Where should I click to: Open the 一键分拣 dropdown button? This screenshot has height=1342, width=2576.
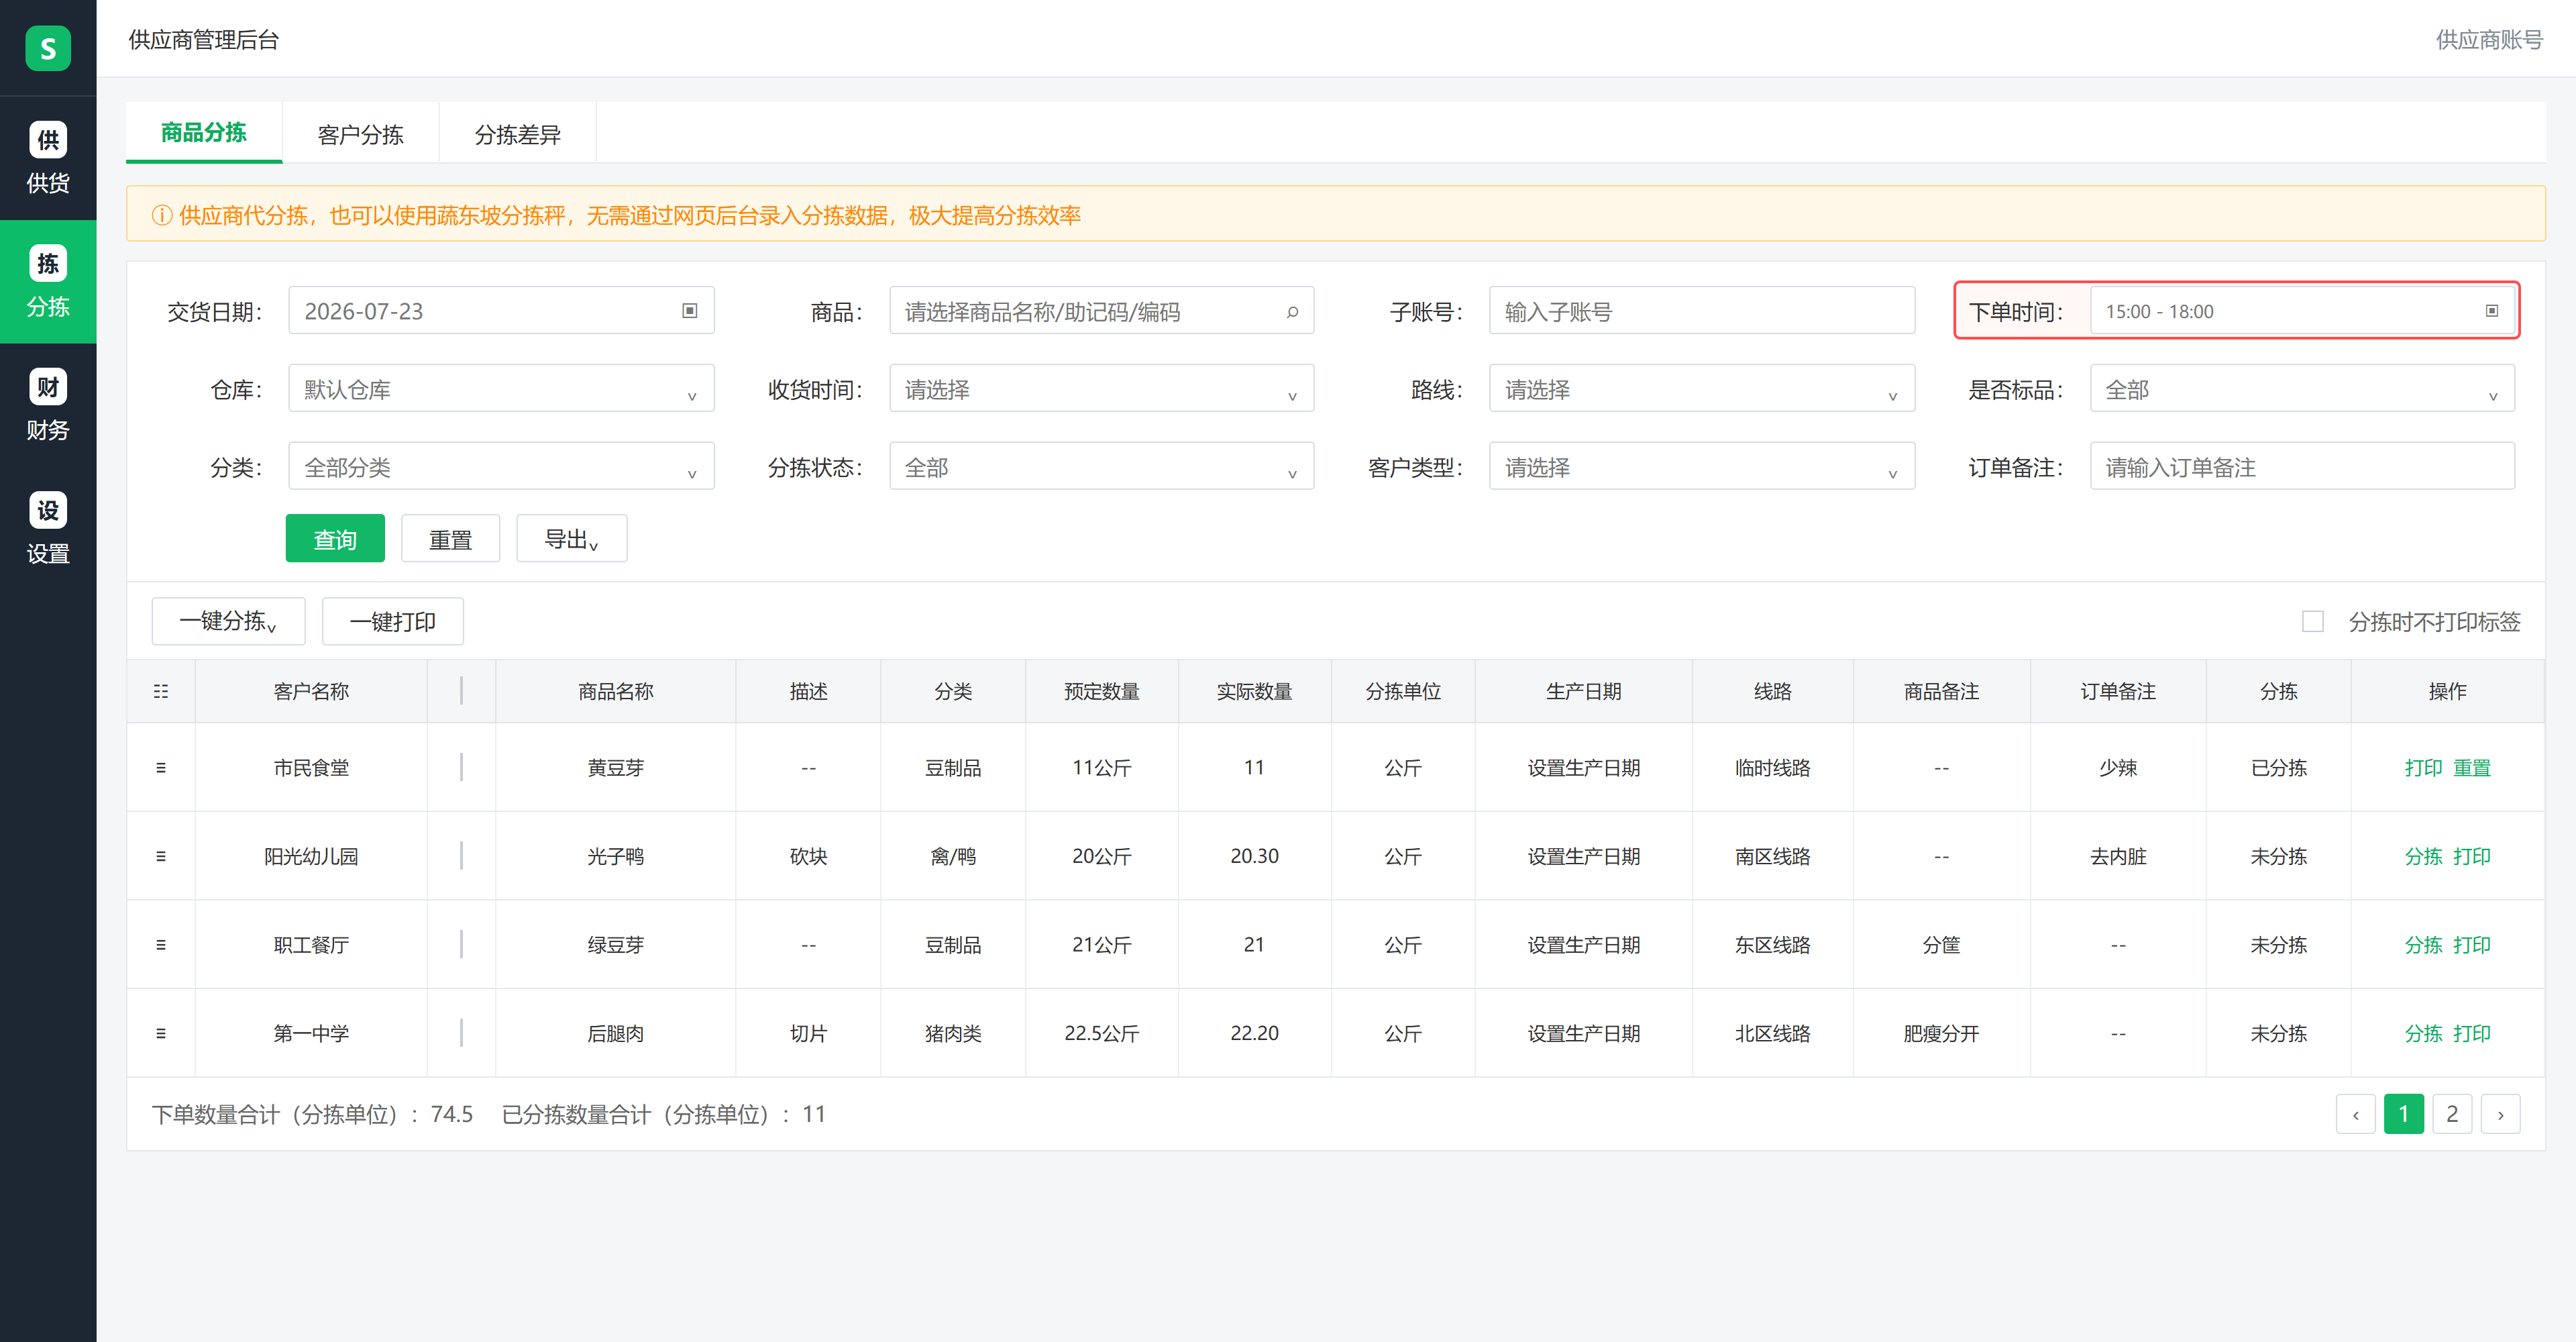(228, 621)
